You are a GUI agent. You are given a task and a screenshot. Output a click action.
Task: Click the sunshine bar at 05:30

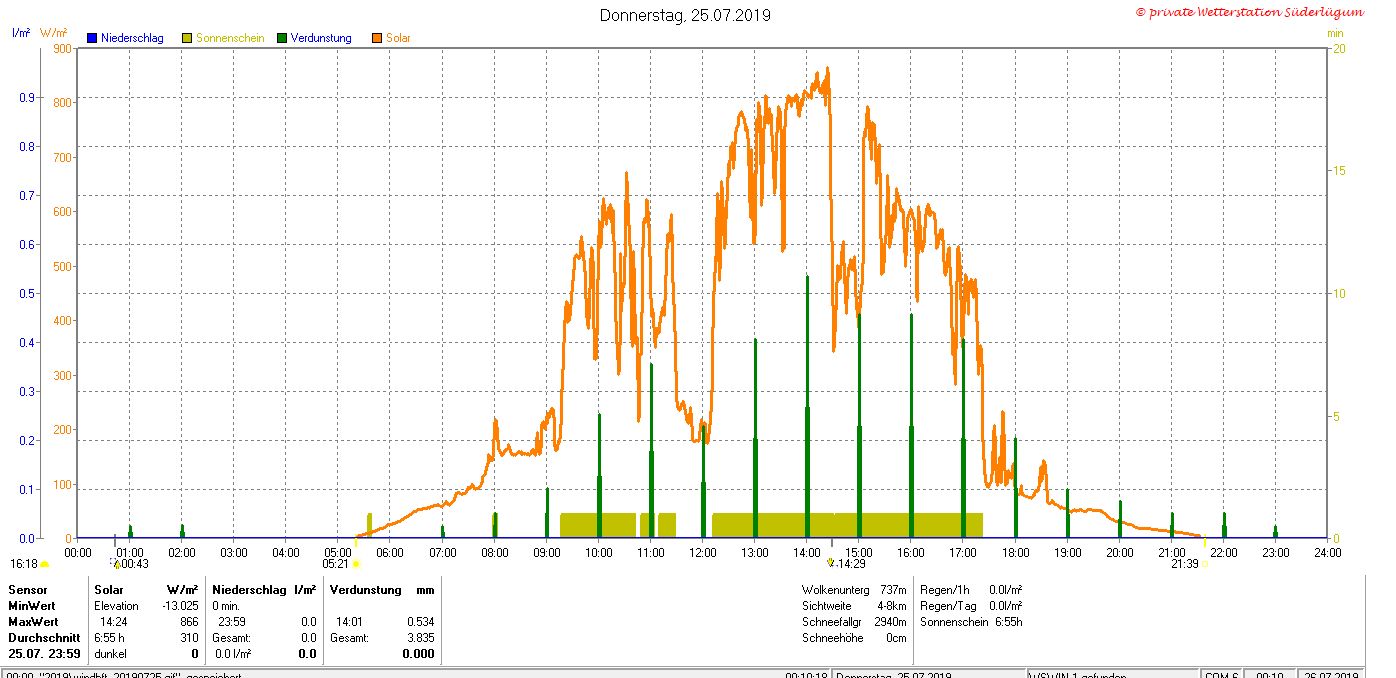[369, 525]
